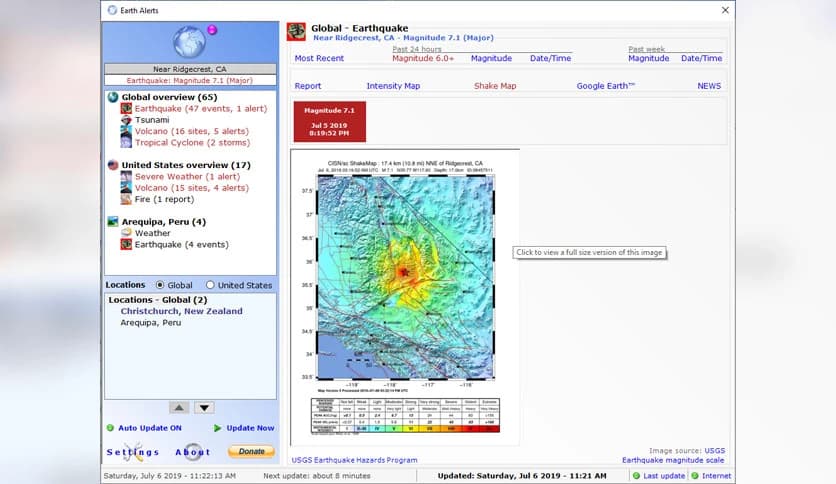The image size is (836, 484).
Task: Click the Fire report icon
Action: point(126,199)
